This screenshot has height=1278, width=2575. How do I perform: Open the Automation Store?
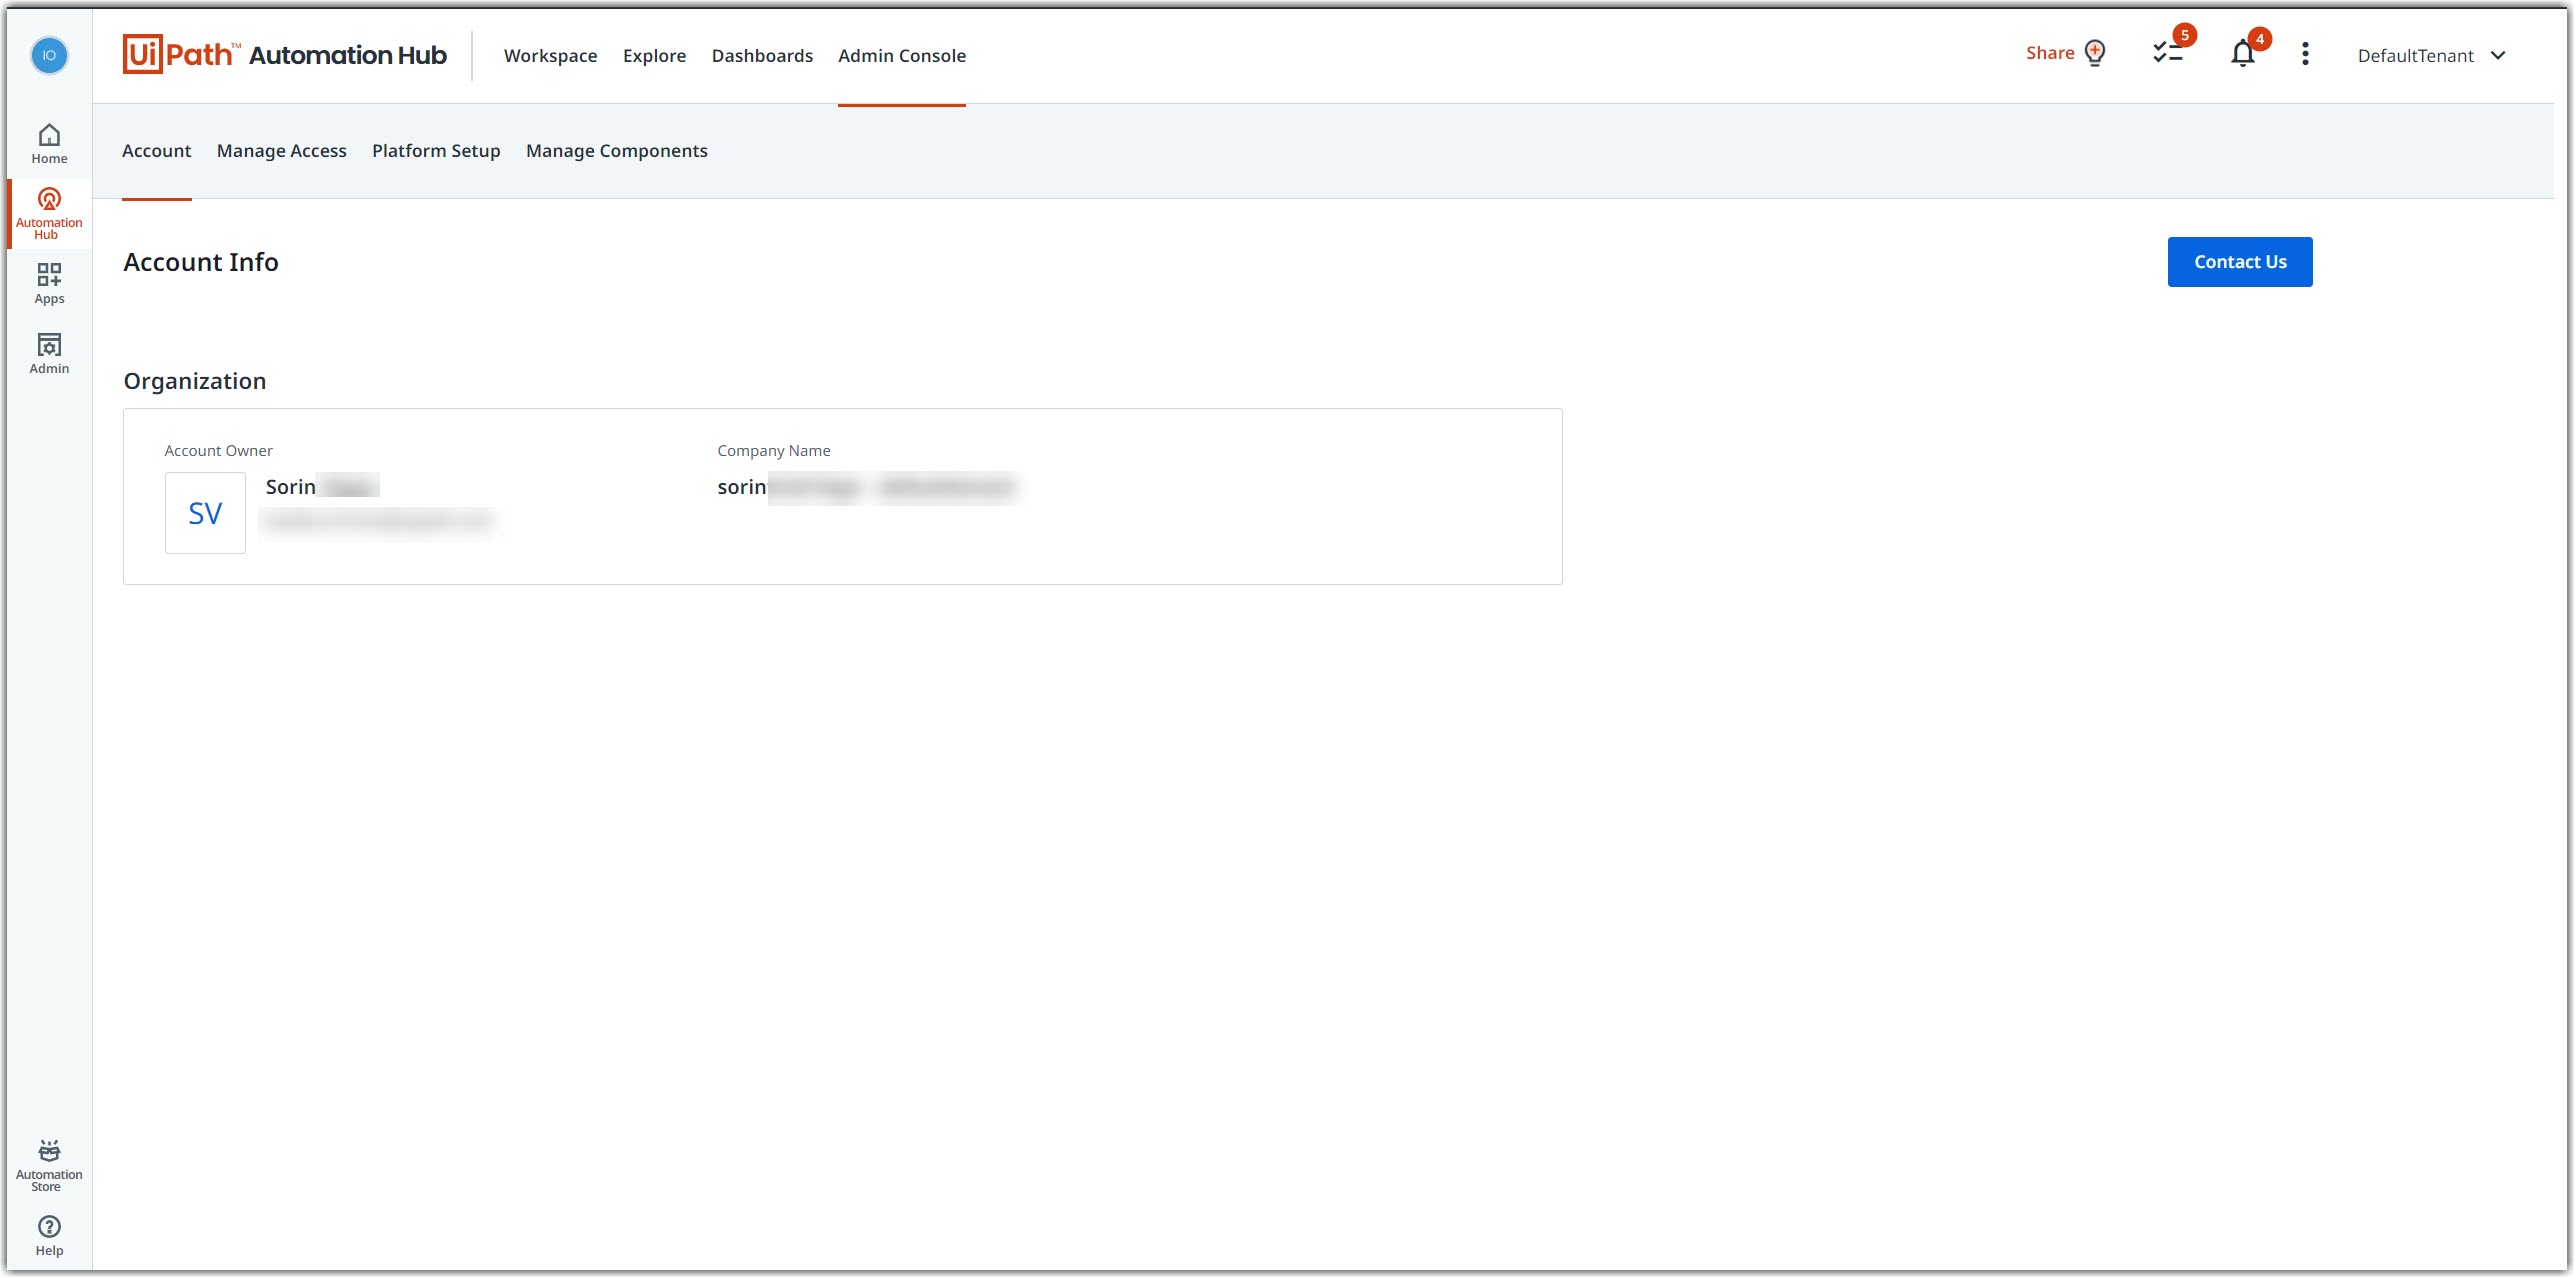(x=48, y=1164)
